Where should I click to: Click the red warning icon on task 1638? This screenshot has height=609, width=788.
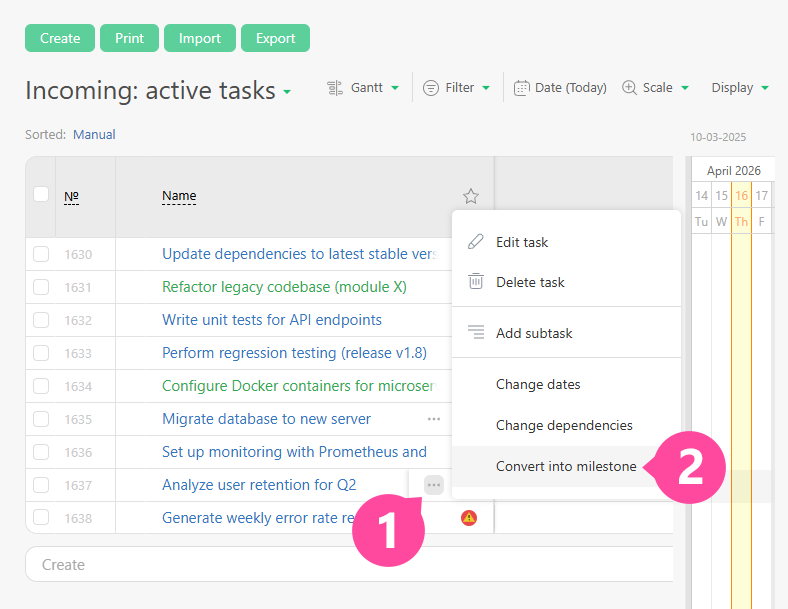click(x=468, y=518)
